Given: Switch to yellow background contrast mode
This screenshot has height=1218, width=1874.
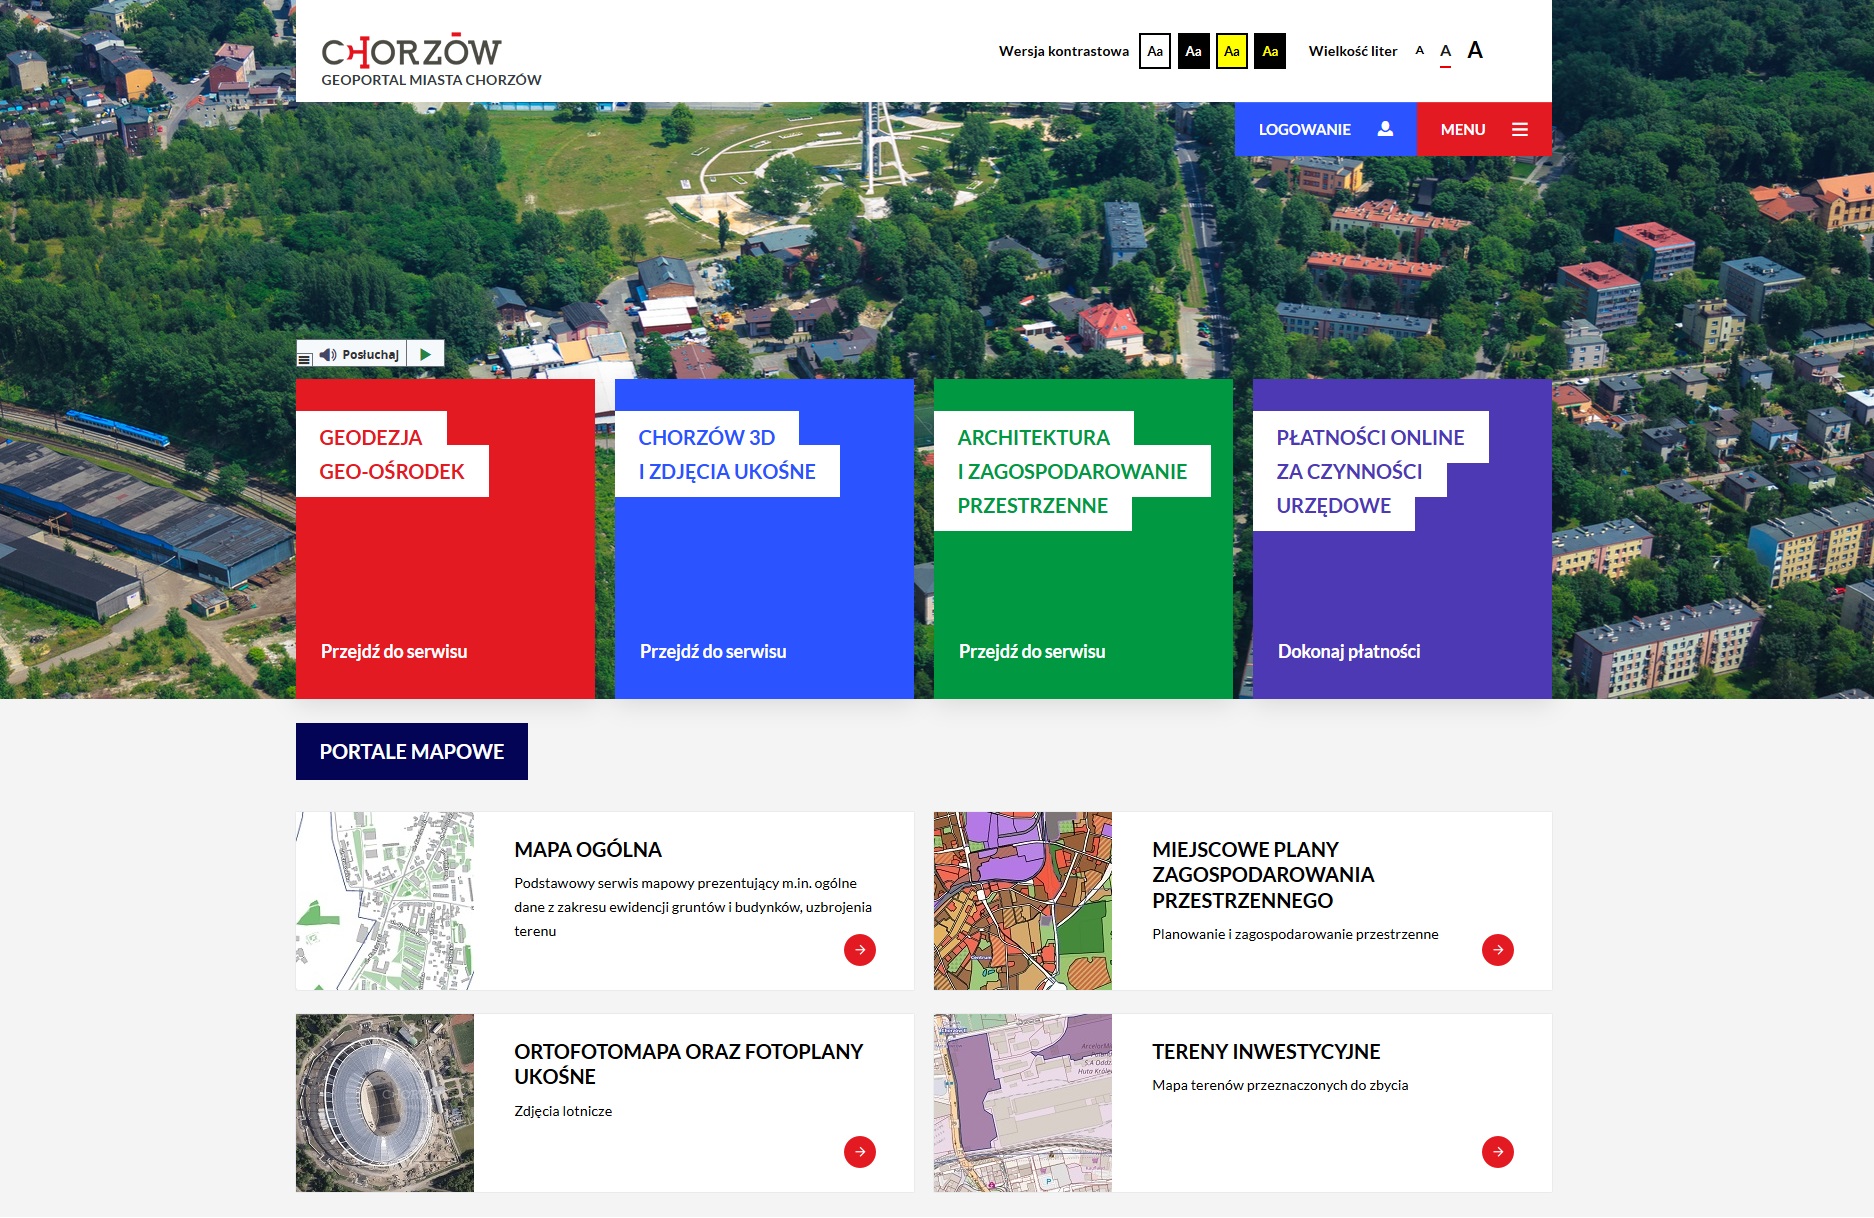Looking at the screenshot, I should tap(1231, 51).
